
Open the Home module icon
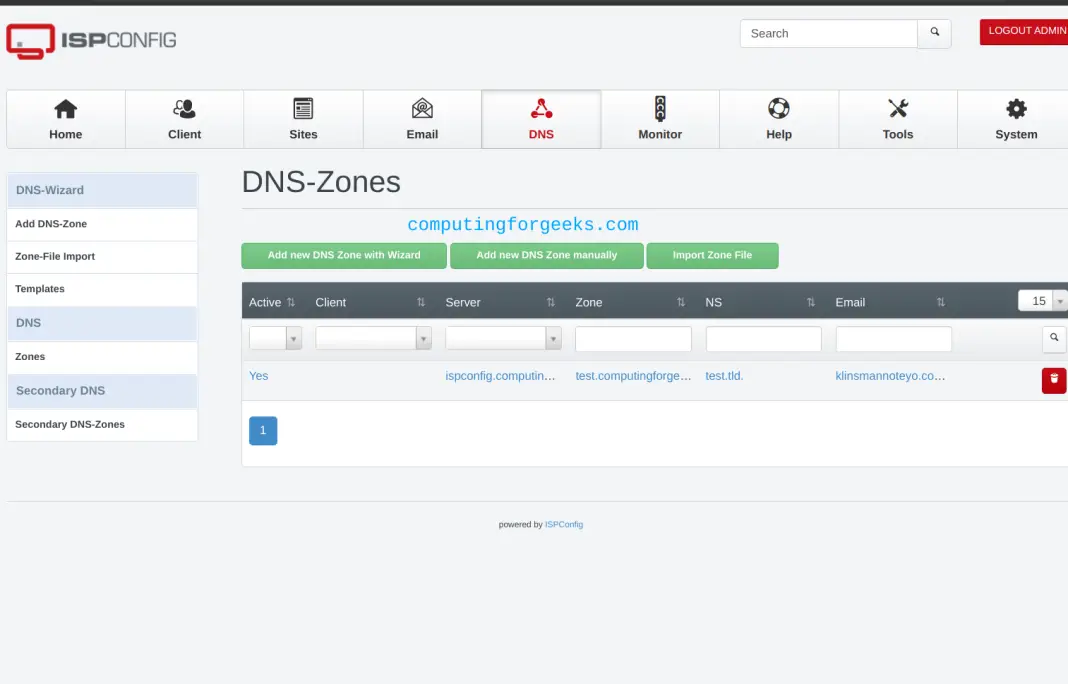point(65,109)
